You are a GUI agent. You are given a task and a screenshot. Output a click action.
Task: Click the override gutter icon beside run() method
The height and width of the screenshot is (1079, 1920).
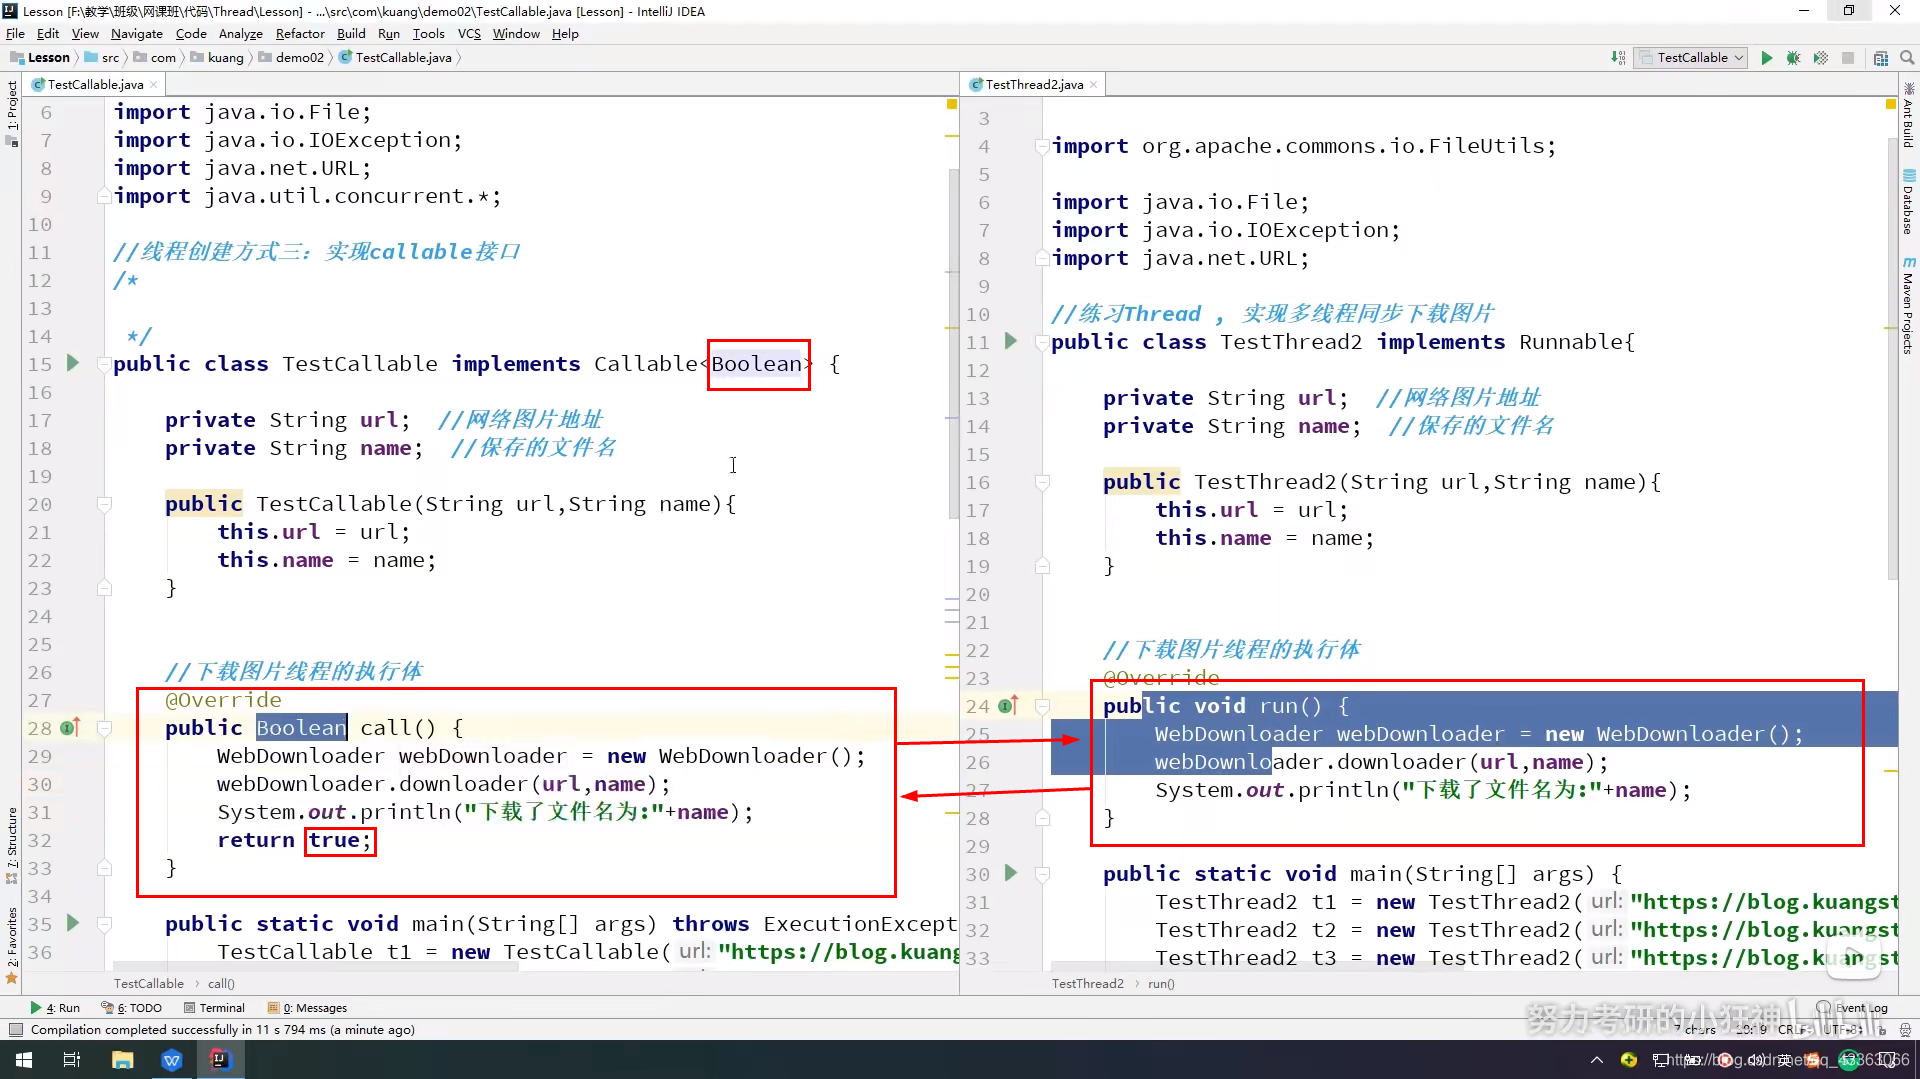pos(1008,706)
